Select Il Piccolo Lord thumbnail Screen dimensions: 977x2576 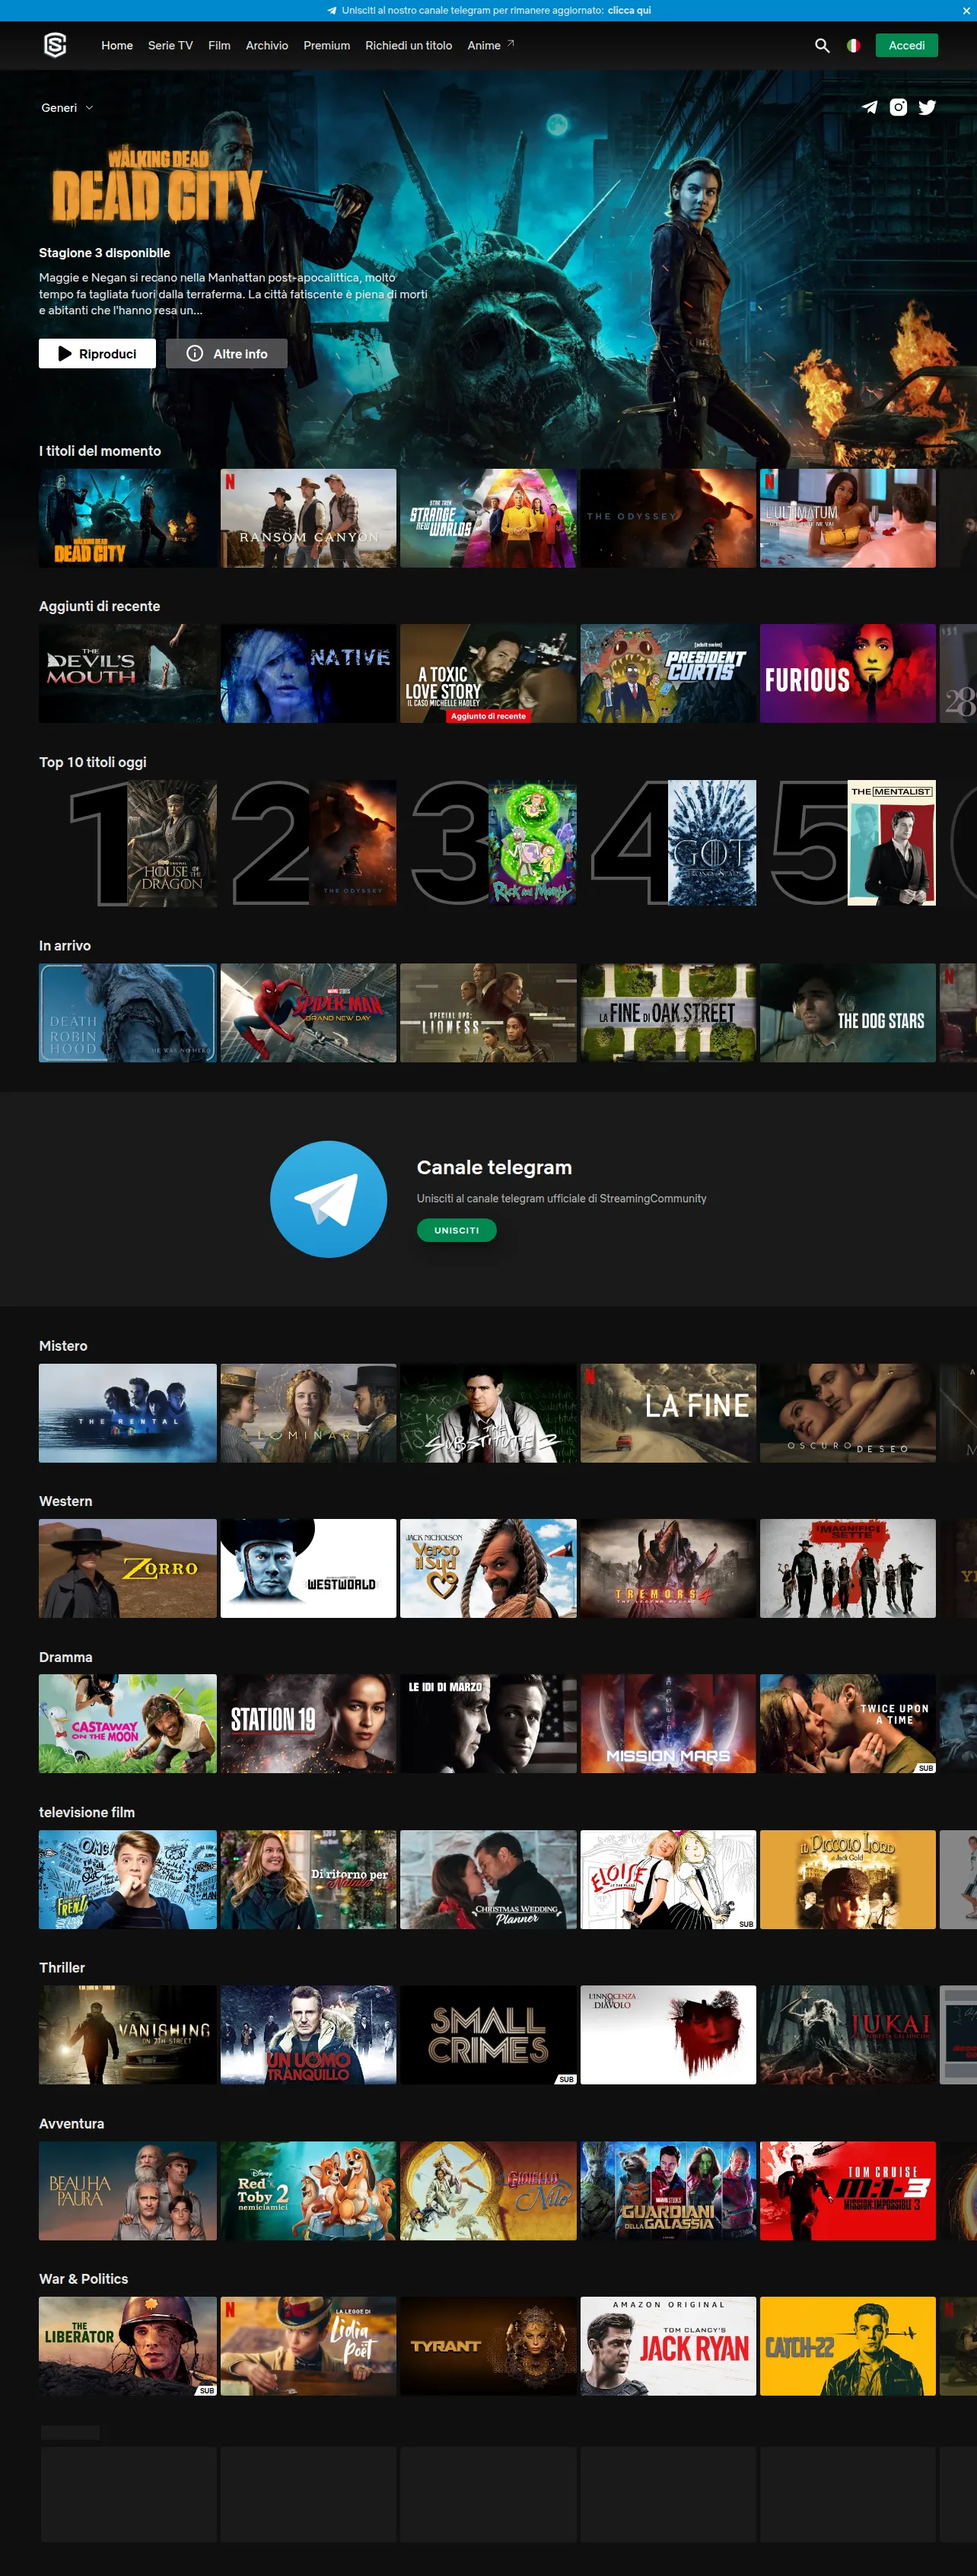848,1879
